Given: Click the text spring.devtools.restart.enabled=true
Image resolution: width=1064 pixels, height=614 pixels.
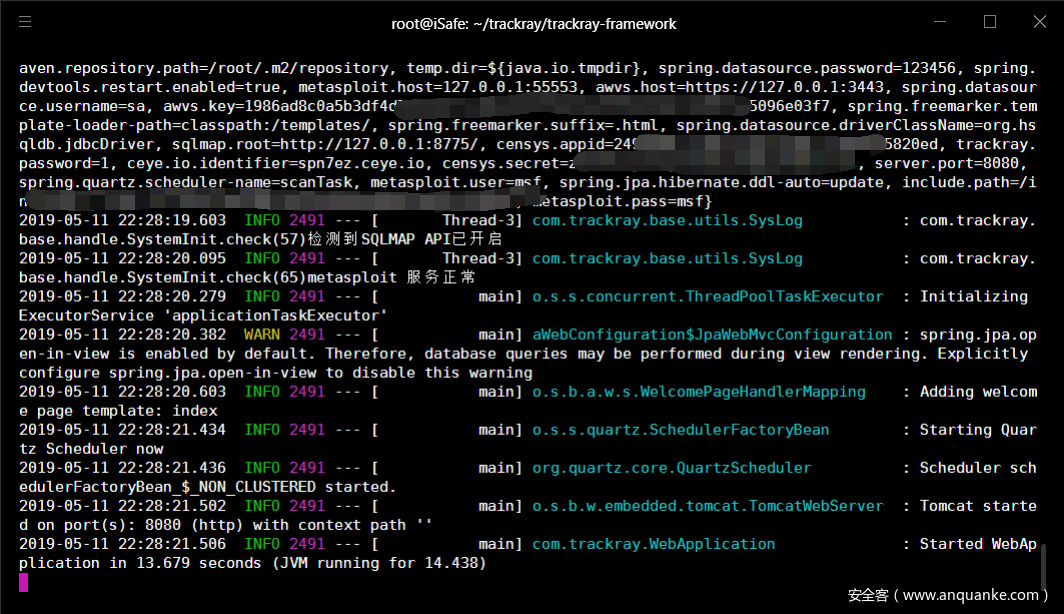Looking at the screenshot, I should 149,88.
